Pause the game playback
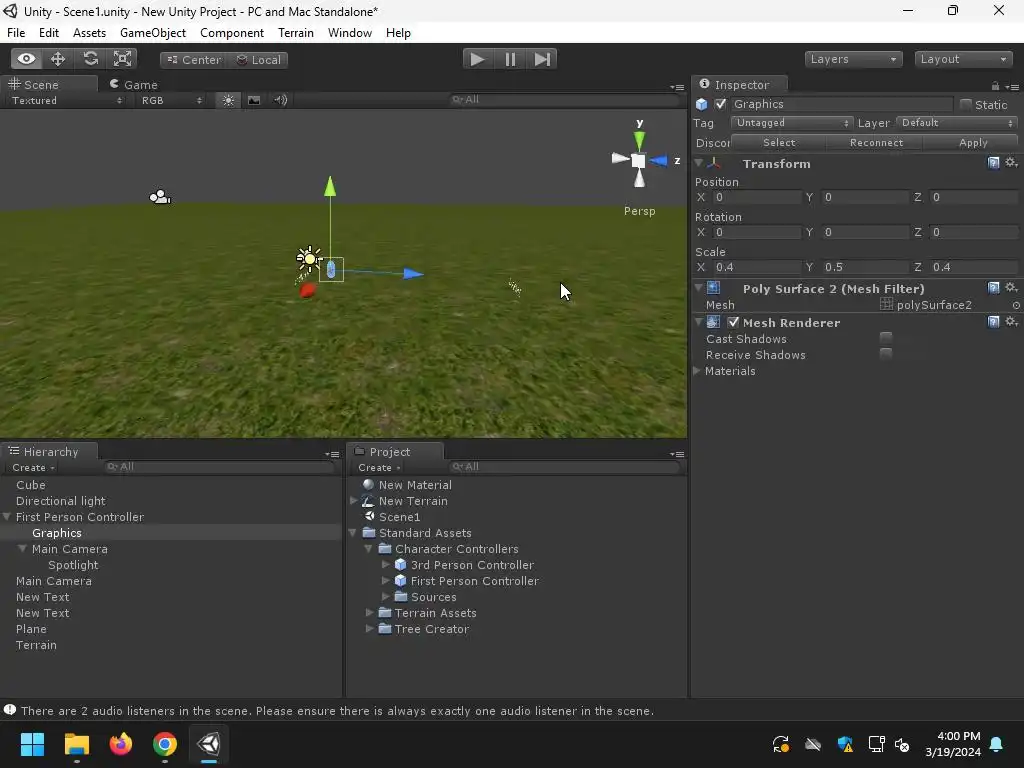 [510, 59]
